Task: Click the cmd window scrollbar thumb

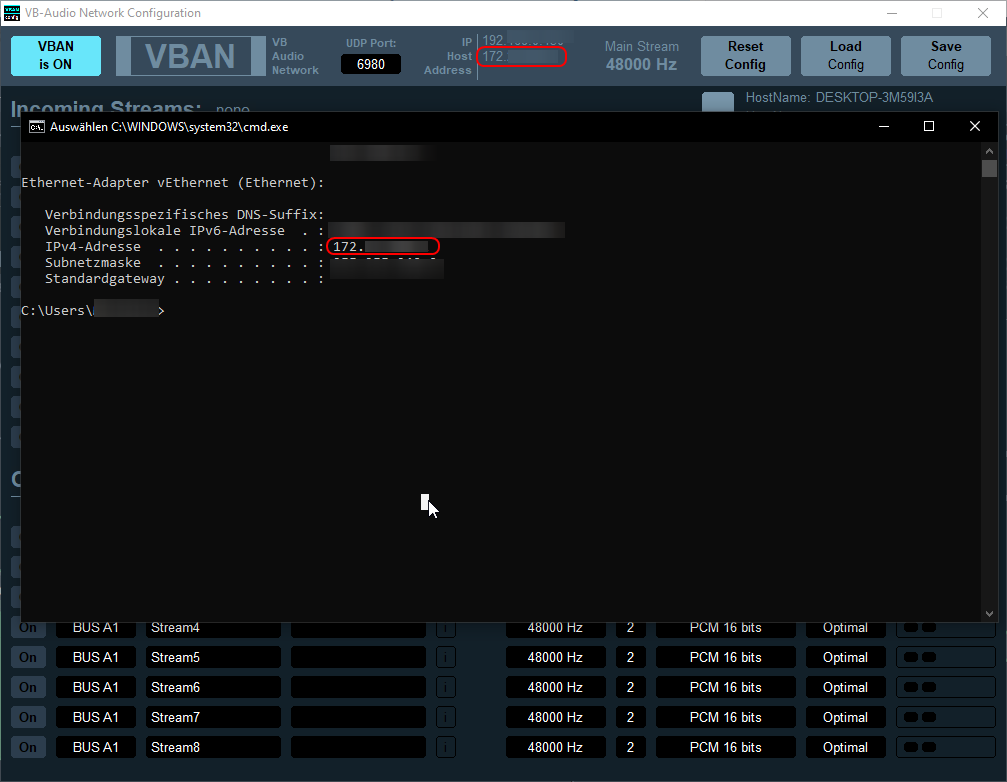Action: 989,168
